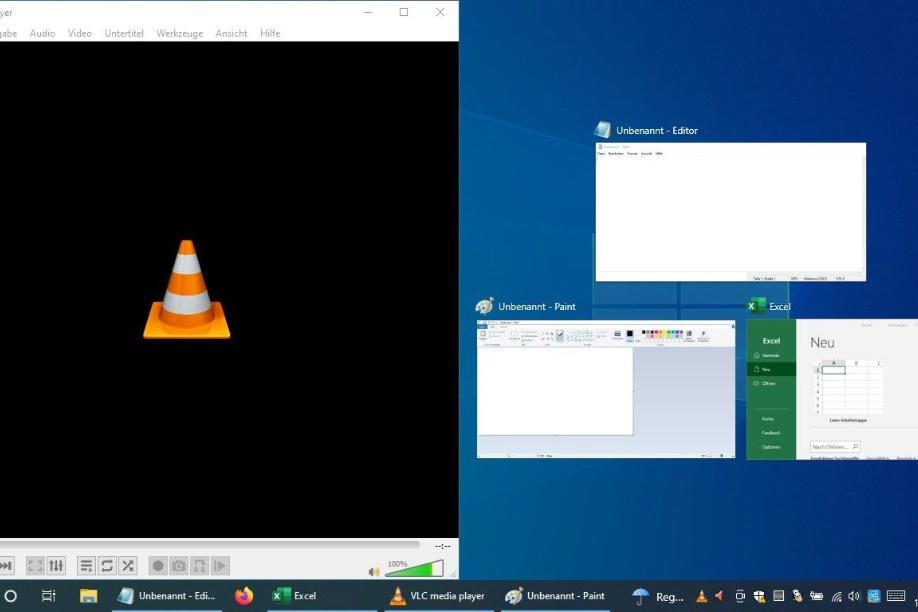Adjust the VLC volume slider
Screen dimensions: 918x612
[415, 568]
